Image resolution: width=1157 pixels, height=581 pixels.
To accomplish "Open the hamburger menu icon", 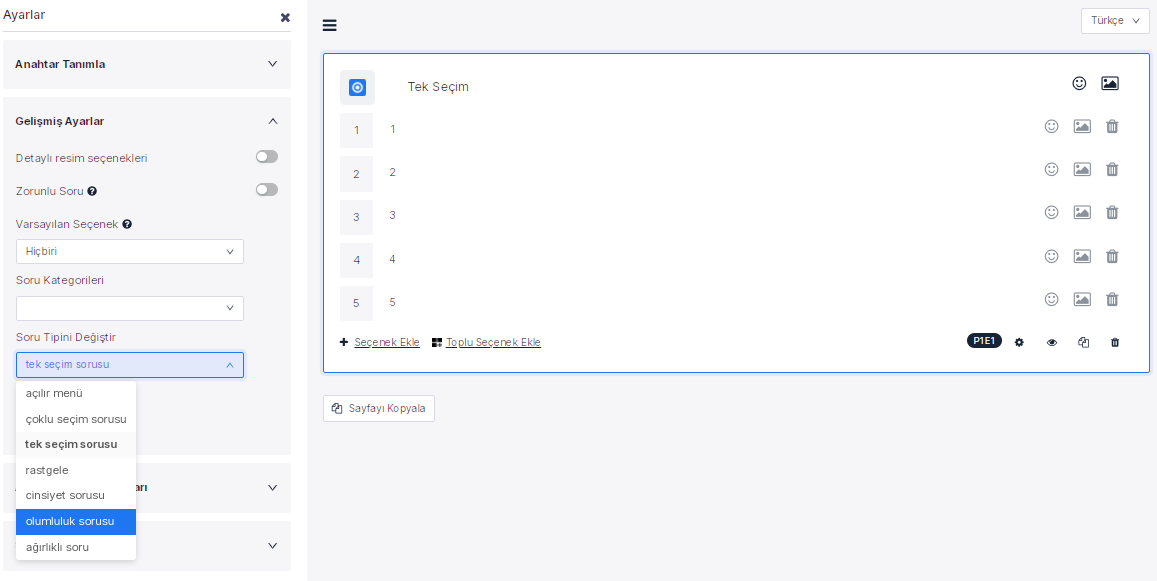I will point(330,25).
